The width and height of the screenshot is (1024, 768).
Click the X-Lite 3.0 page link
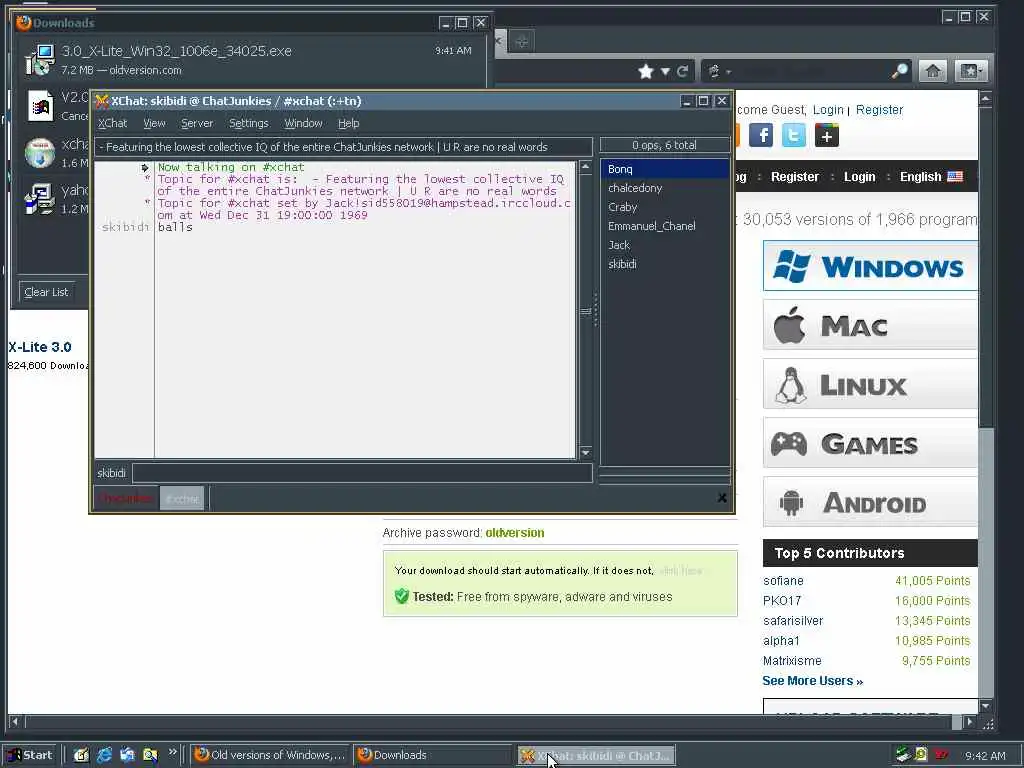[x=40, y=347]
